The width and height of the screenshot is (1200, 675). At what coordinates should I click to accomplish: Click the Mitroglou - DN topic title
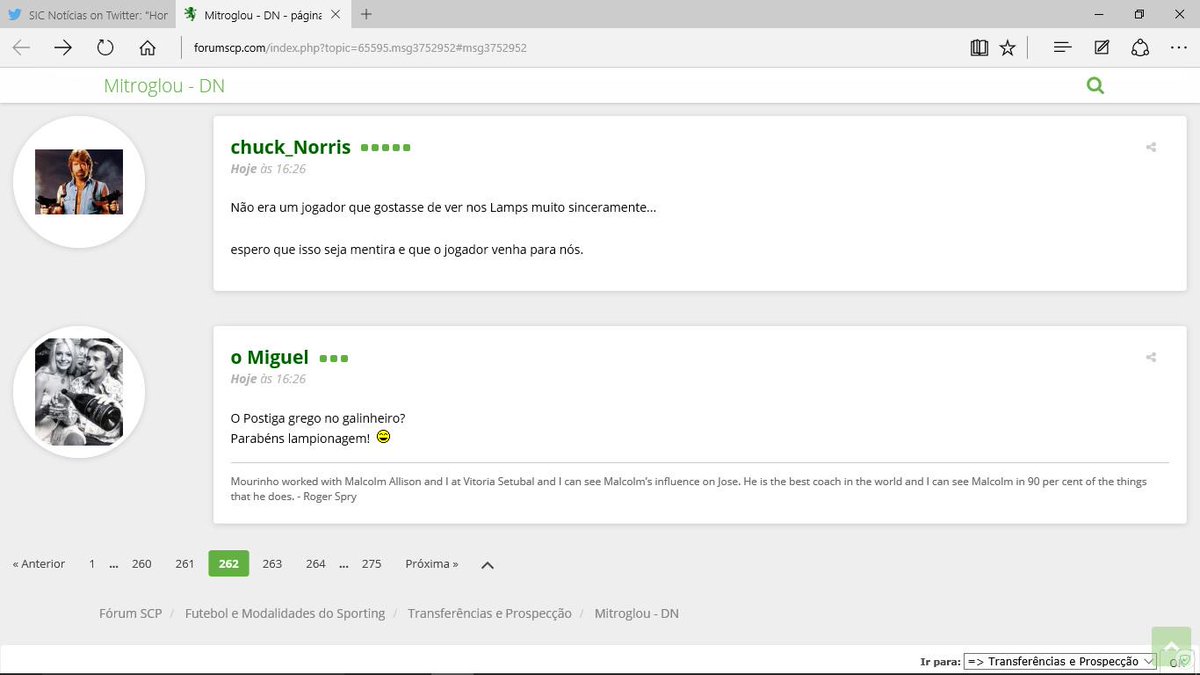164,86
